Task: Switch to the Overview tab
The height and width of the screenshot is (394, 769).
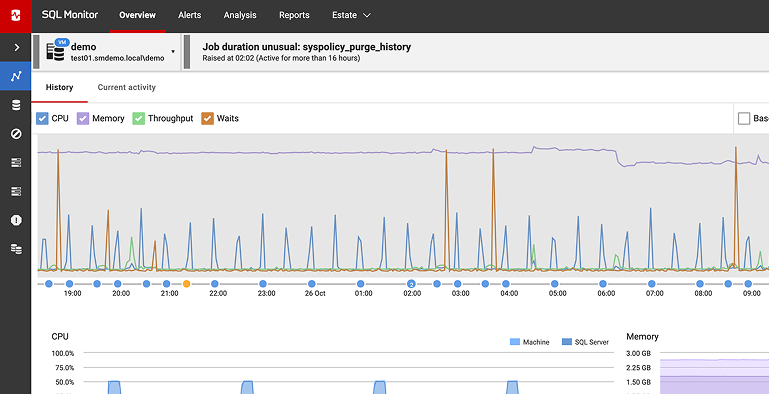Action: coord(137,15)
